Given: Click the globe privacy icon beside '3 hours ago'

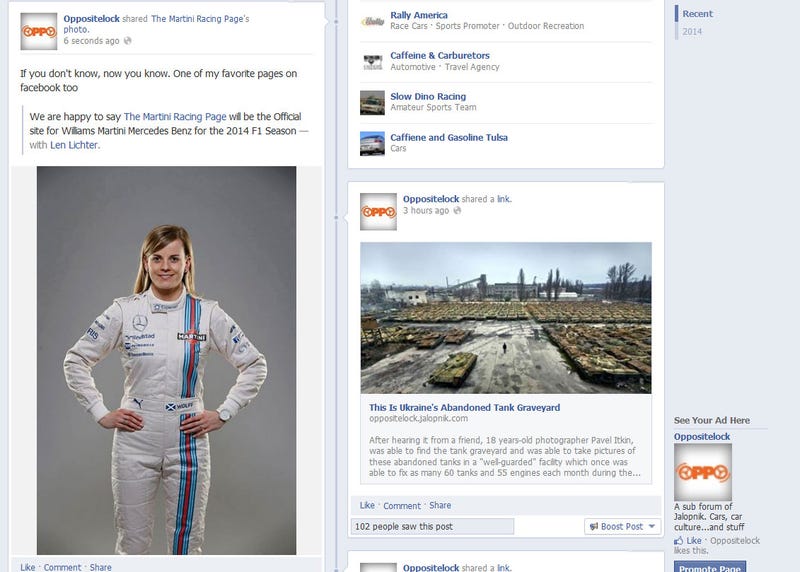Looking at the screenshot, I should [x=457, y=210].
